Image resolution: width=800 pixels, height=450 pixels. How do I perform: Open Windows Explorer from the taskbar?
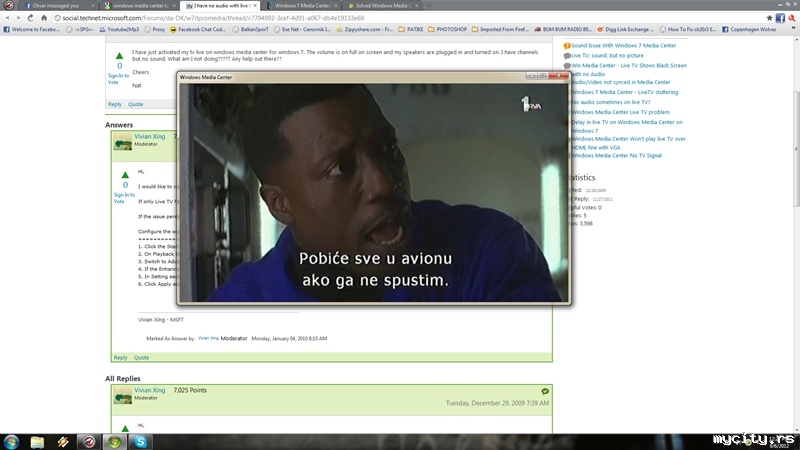37,442
